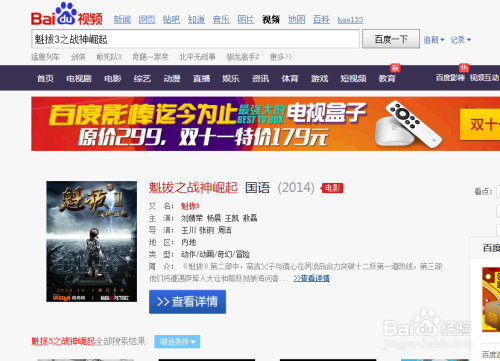Click the search input field

(195, 39)
